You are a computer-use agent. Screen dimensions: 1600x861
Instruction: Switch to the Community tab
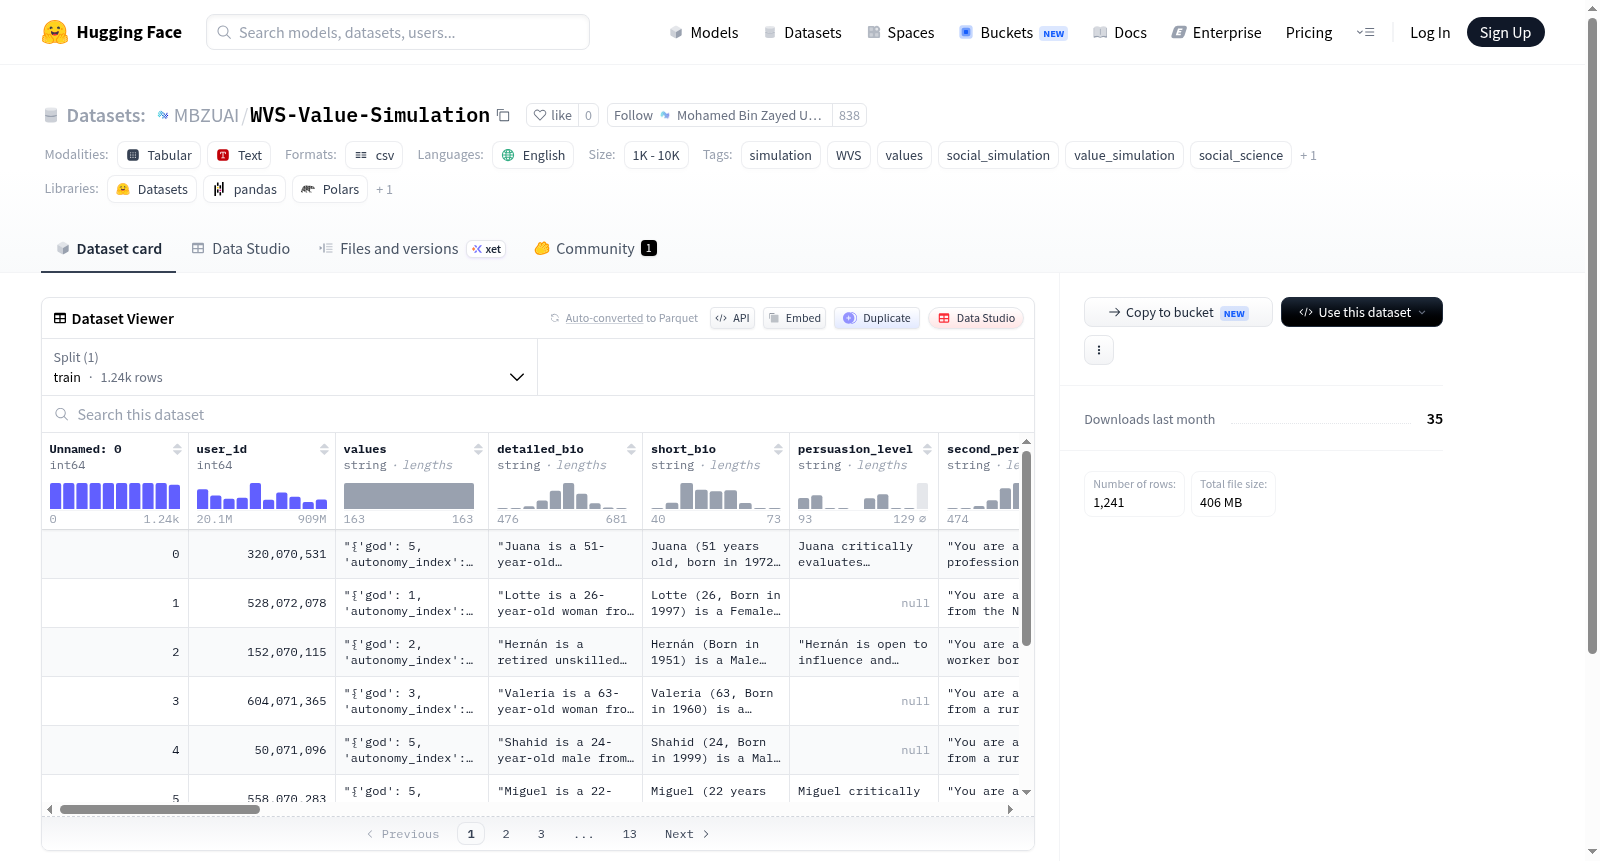point(595,249)
